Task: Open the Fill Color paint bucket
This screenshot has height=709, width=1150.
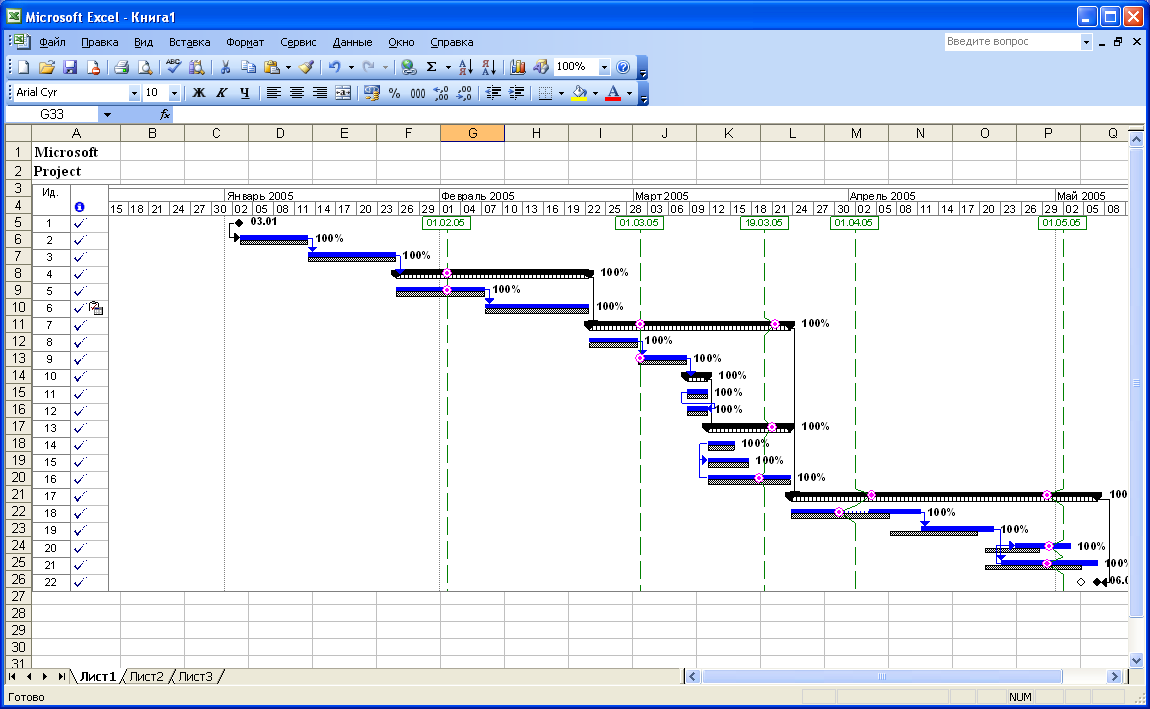Action: [579, 93]
